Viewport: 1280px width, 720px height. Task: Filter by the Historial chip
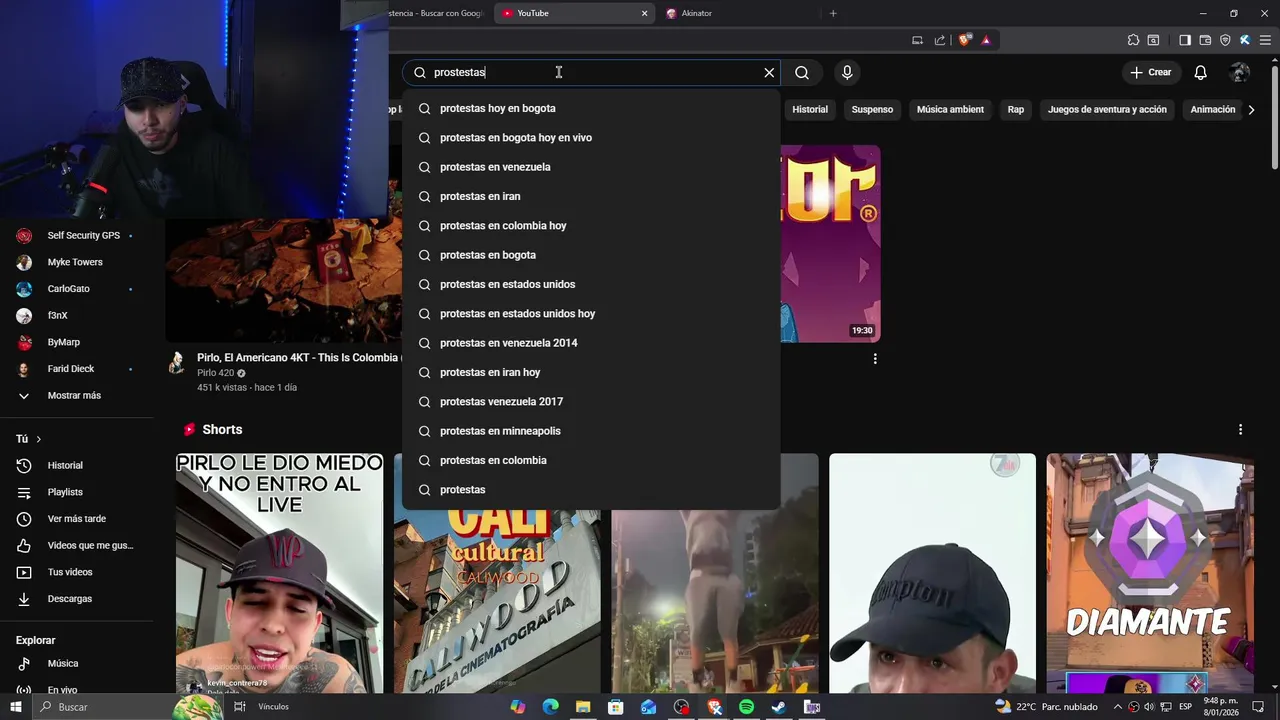[x=810, y=109]
